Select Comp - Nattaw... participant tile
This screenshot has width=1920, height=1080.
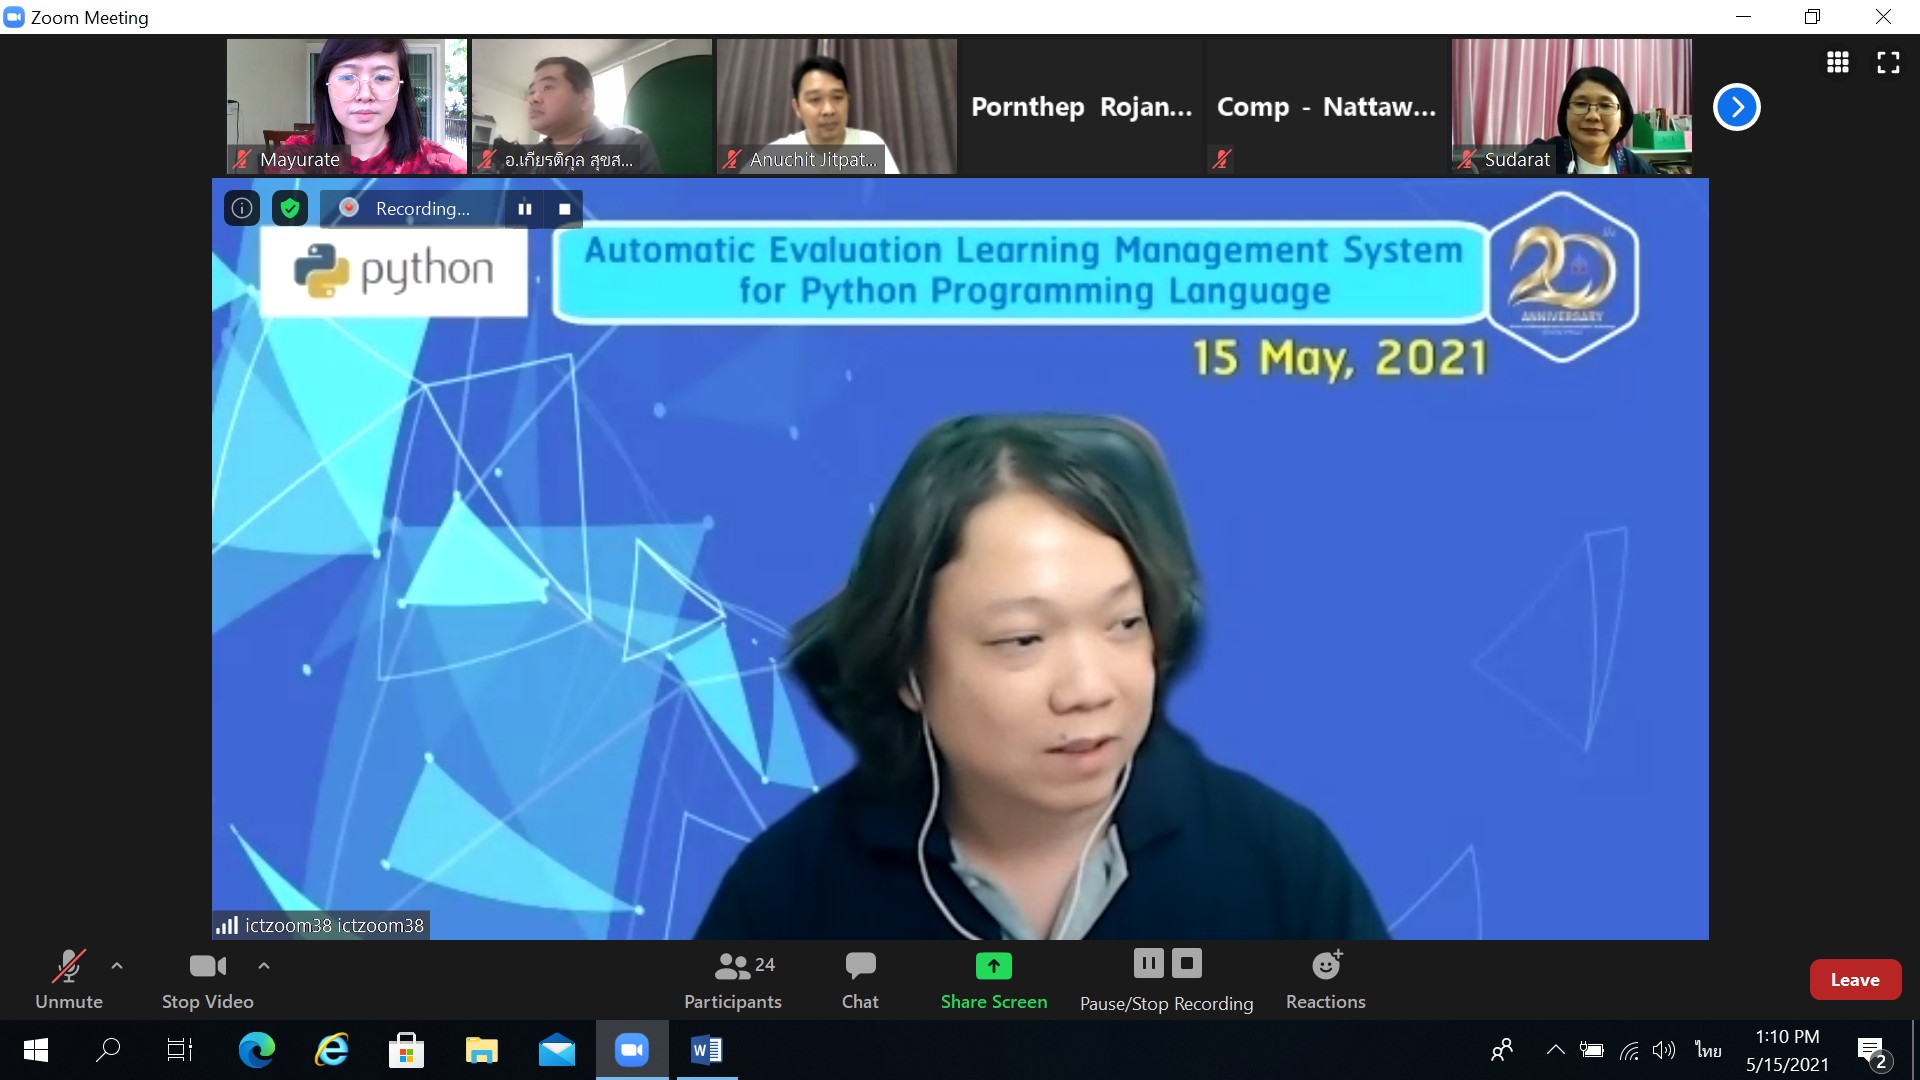point(1327,106)
